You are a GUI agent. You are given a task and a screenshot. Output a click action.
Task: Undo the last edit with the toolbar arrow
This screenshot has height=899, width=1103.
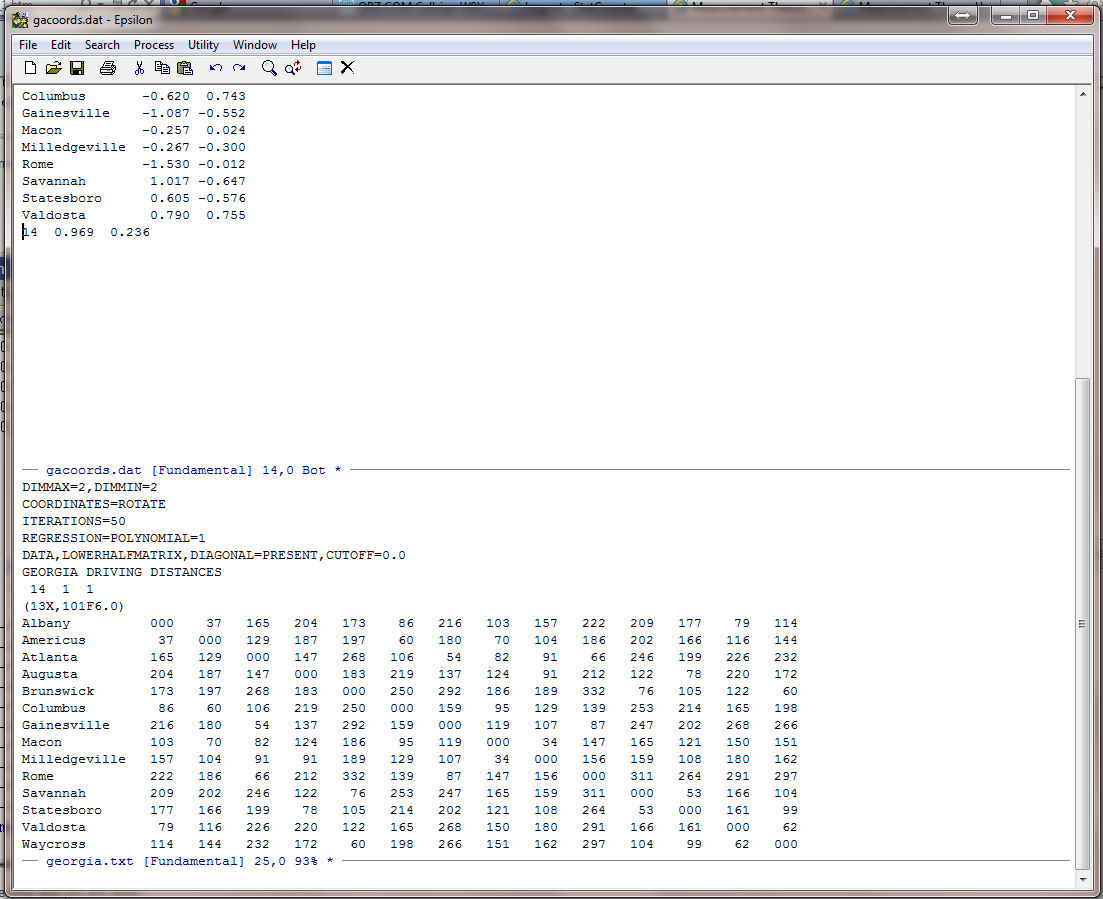216,68
